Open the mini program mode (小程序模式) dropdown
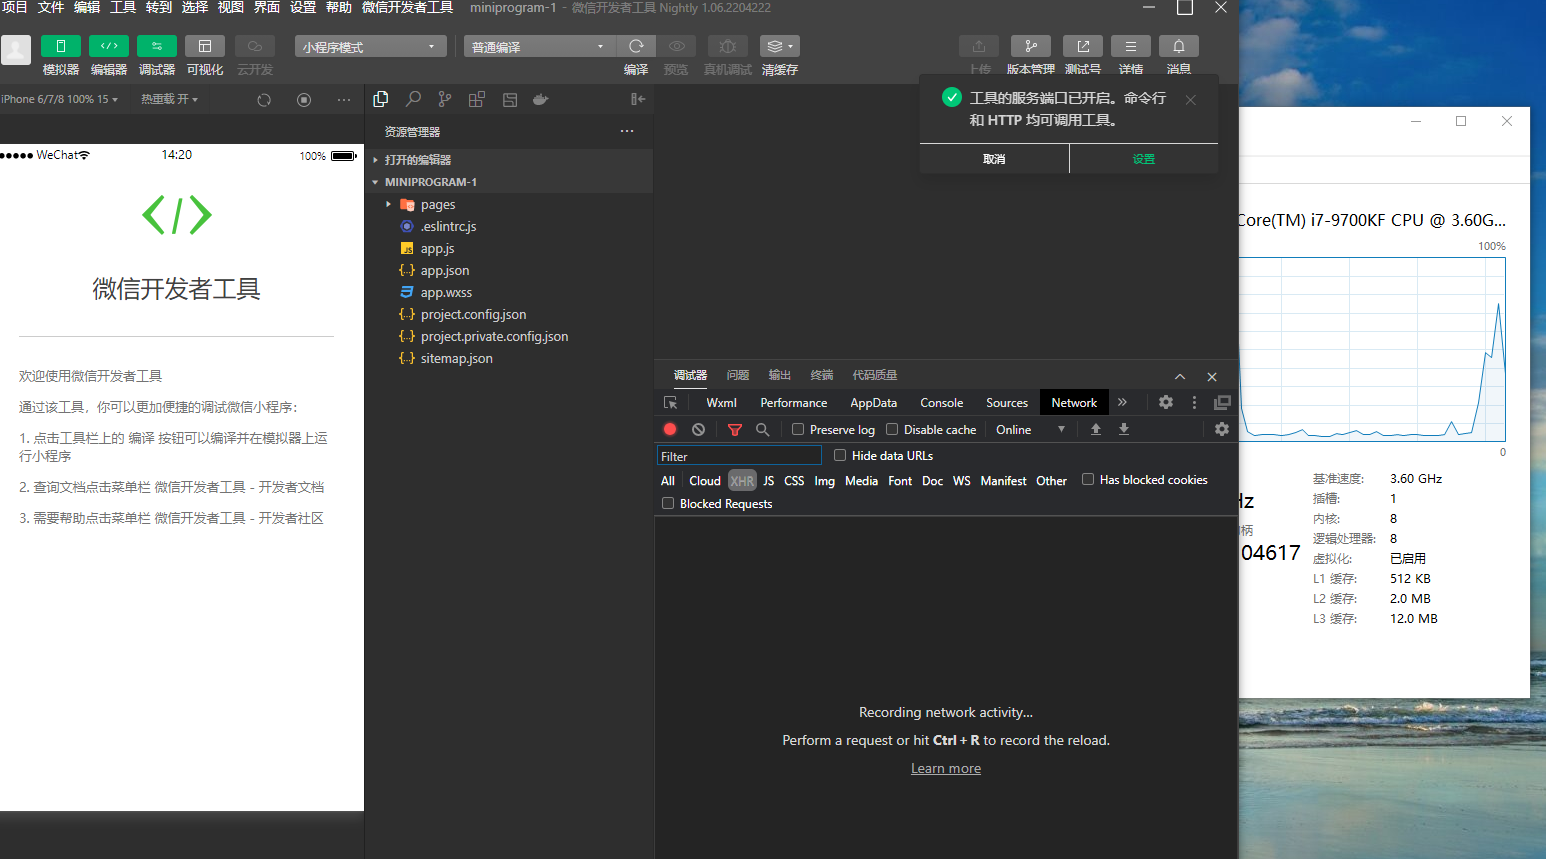The height and width of the screenshot is (859, 1546). click(x=370, y=46)
